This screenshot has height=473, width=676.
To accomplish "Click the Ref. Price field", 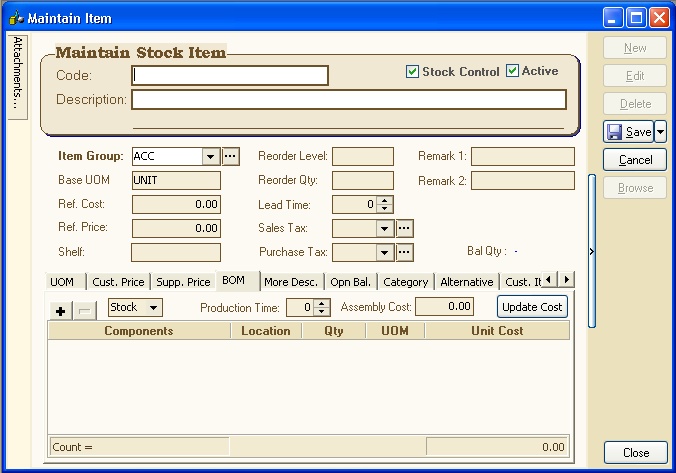I will tap(176, 228).
